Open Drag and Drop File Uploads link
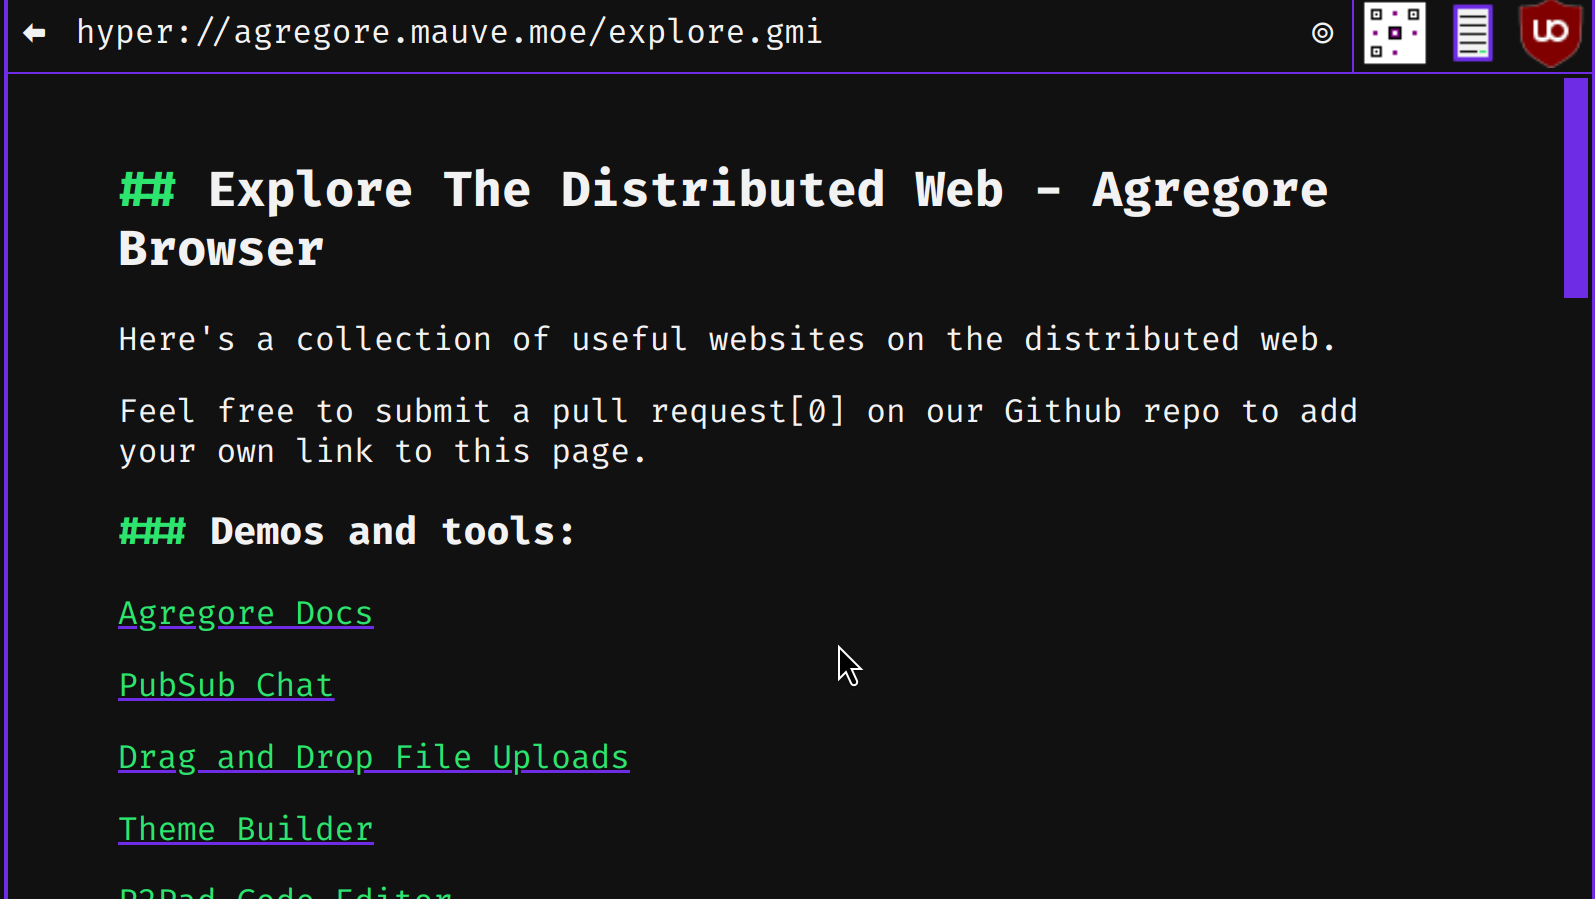1595x899 pixels. [x=374, y=757]
